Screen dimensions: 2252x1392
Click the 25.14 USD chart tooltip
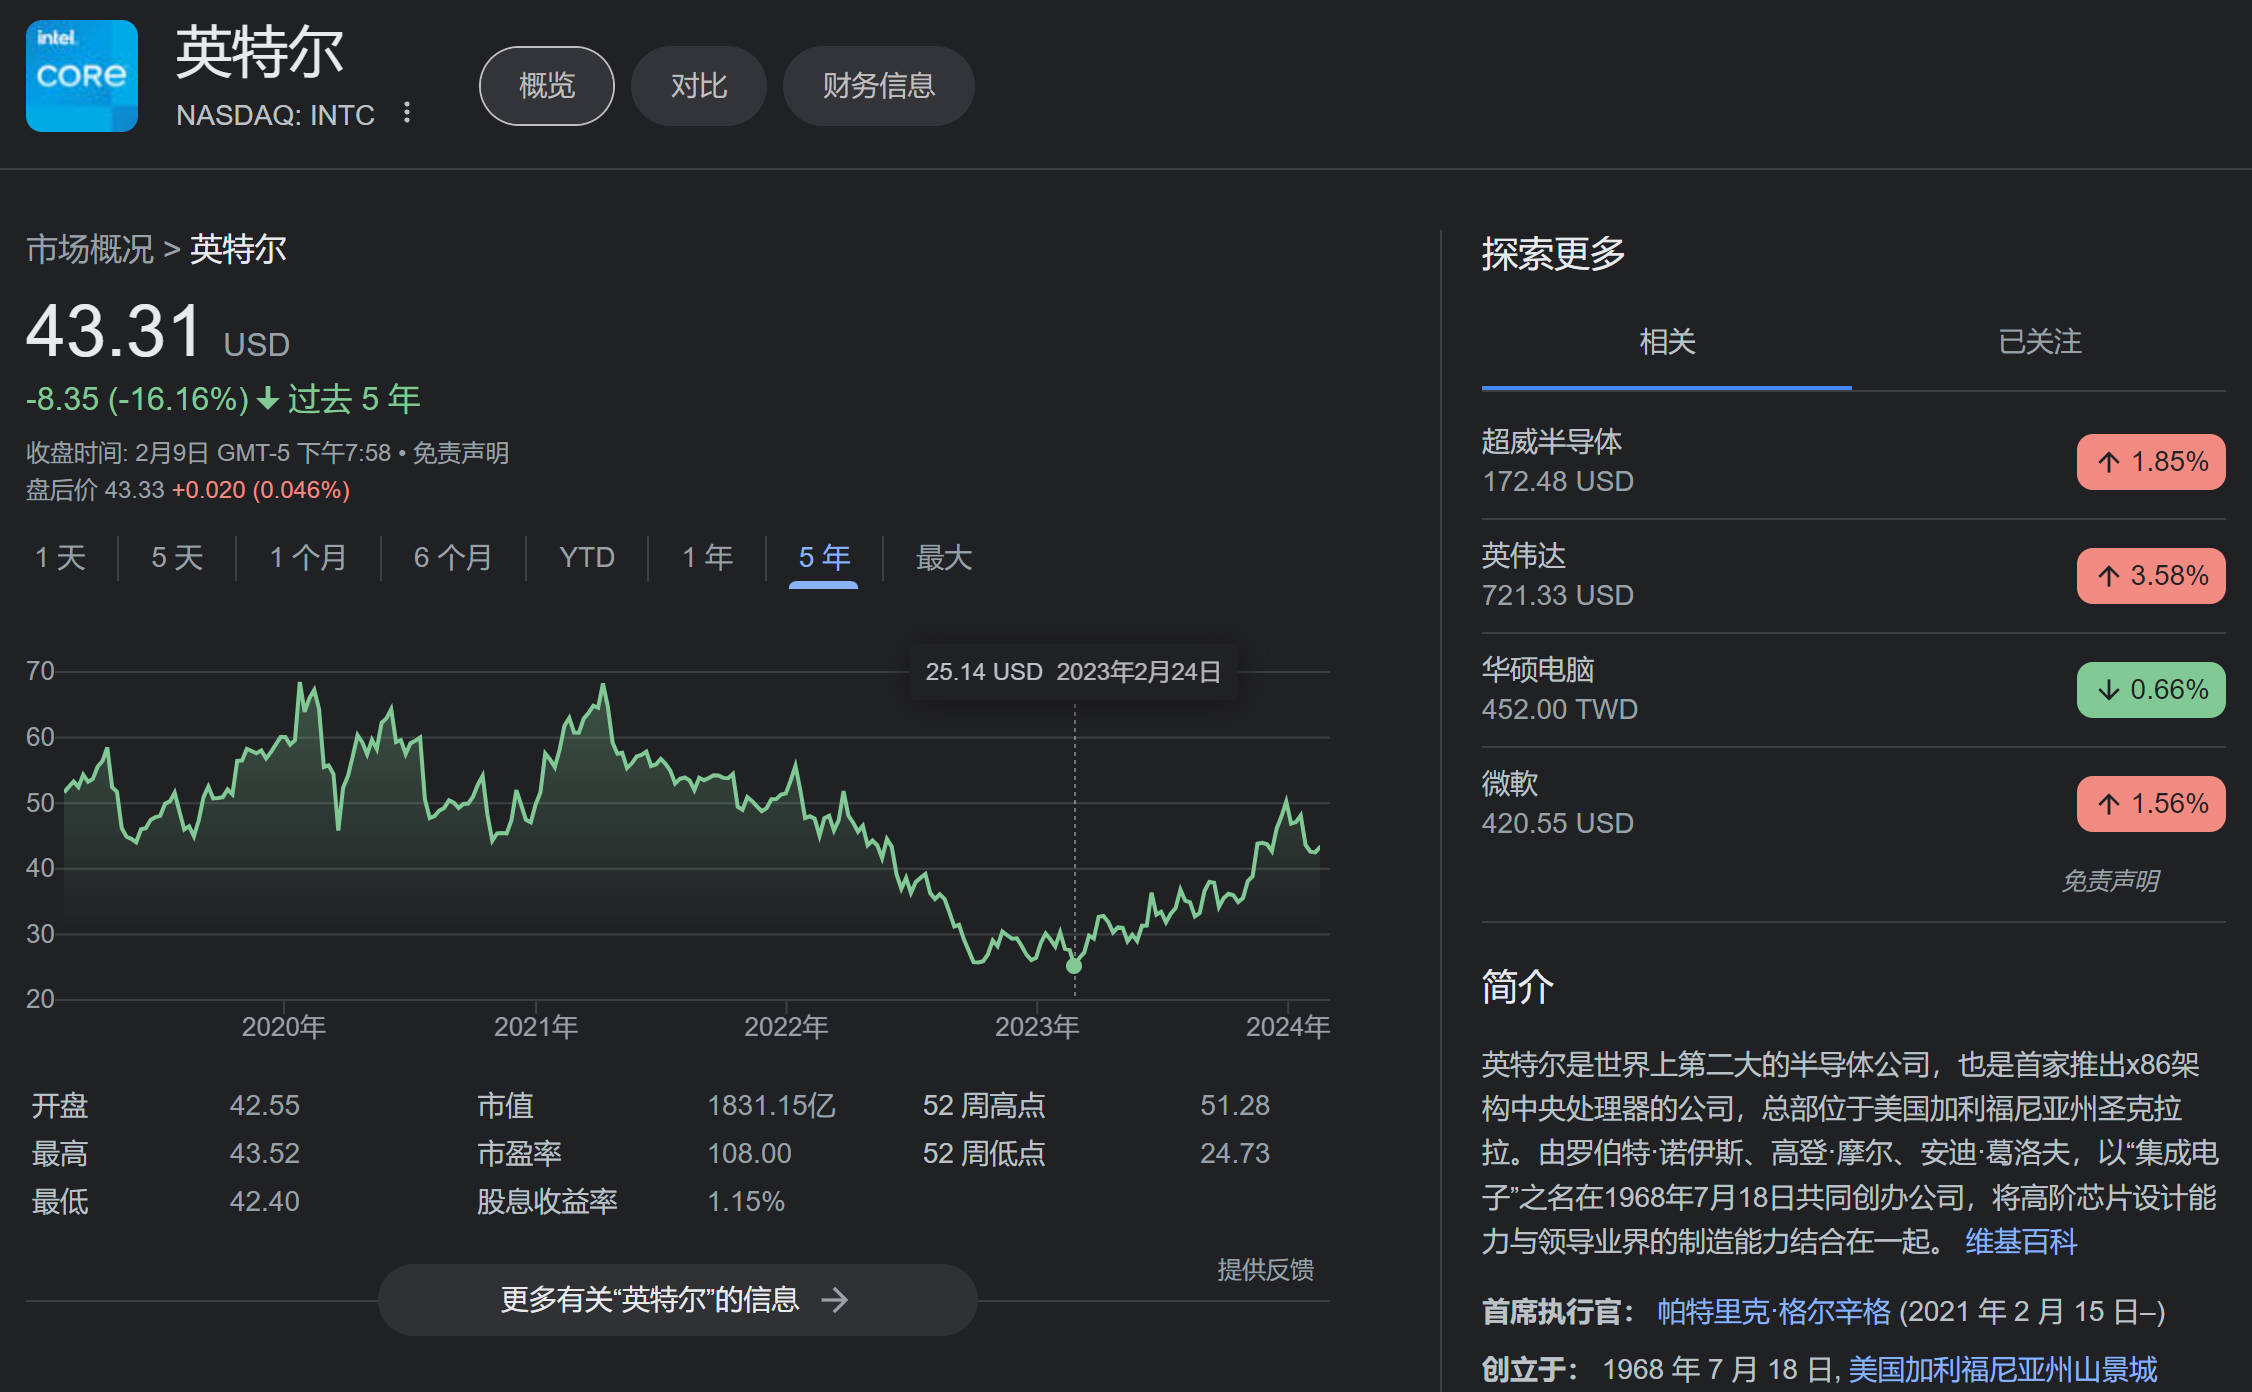click(x=1073, y=672)
